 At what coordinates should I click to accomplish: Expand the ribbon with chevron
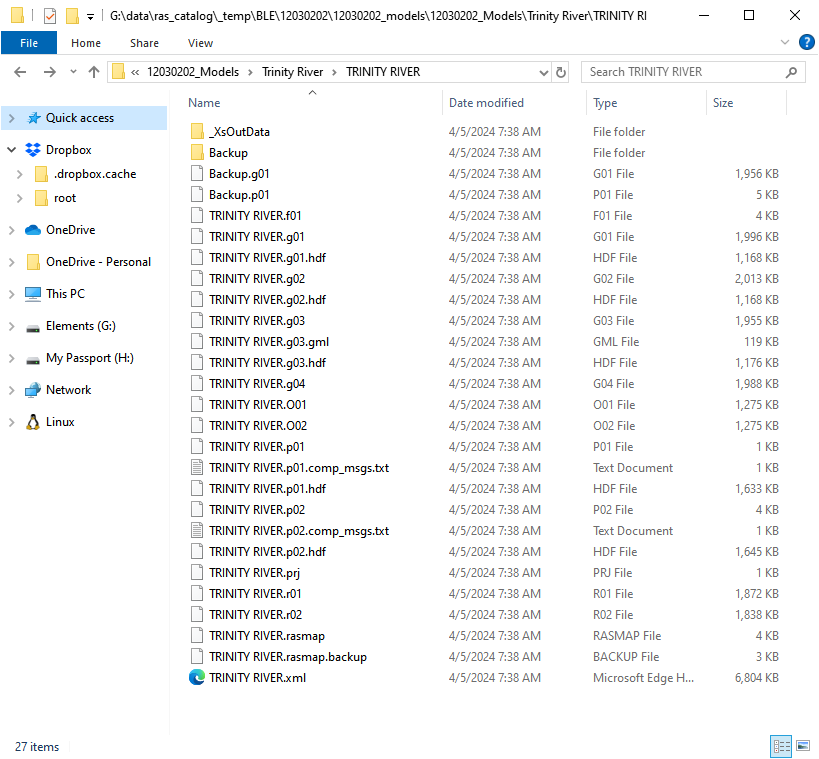(785, 42)
